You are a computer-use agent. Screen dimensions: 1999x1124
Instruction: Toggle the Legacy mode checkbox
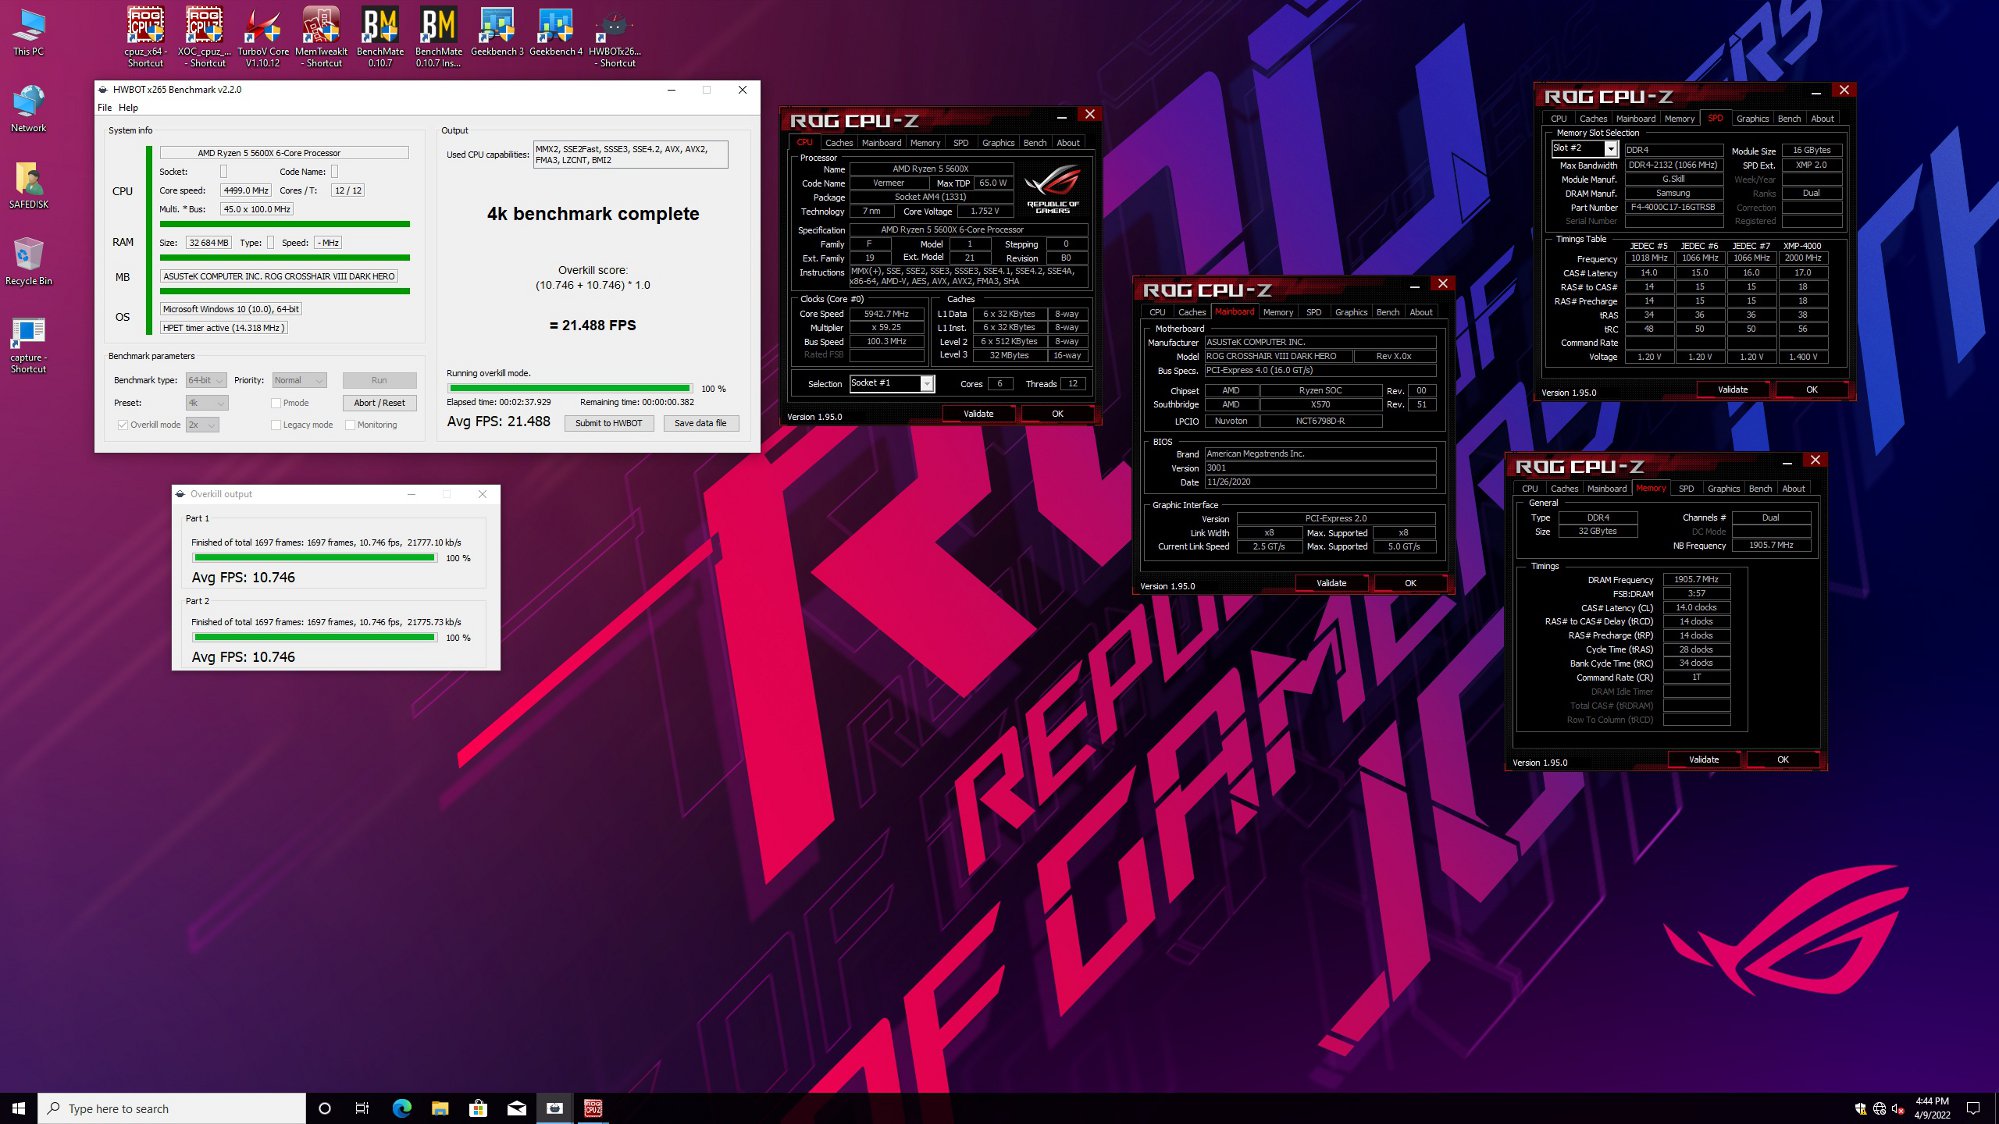pos(276,425)
